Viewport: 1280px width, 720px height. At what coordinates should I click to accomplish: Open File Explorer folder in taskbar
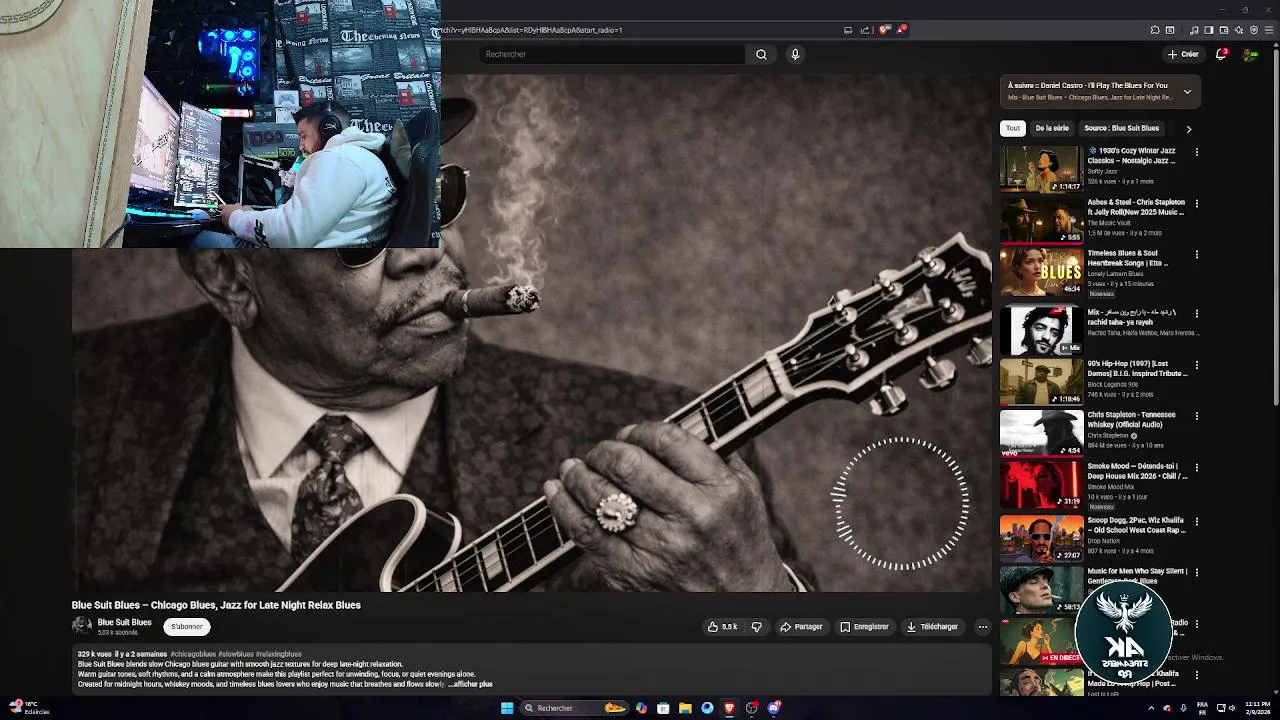click(x=685, y=708)
